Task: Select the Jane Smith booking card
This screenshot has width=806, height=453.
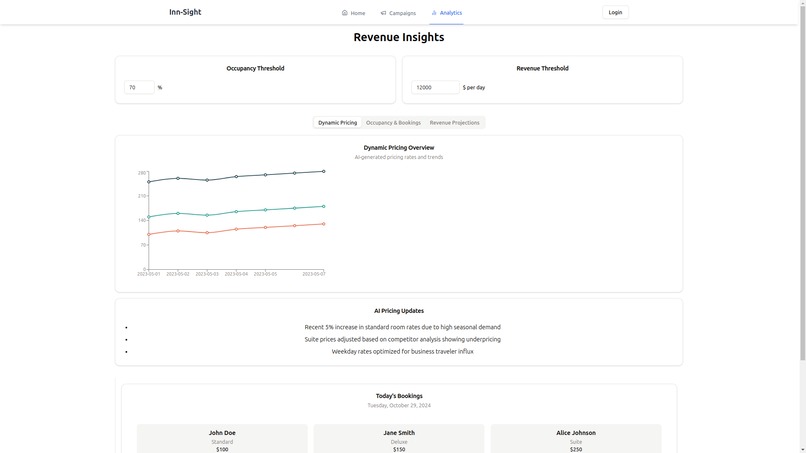Action: tap(399, 439)
